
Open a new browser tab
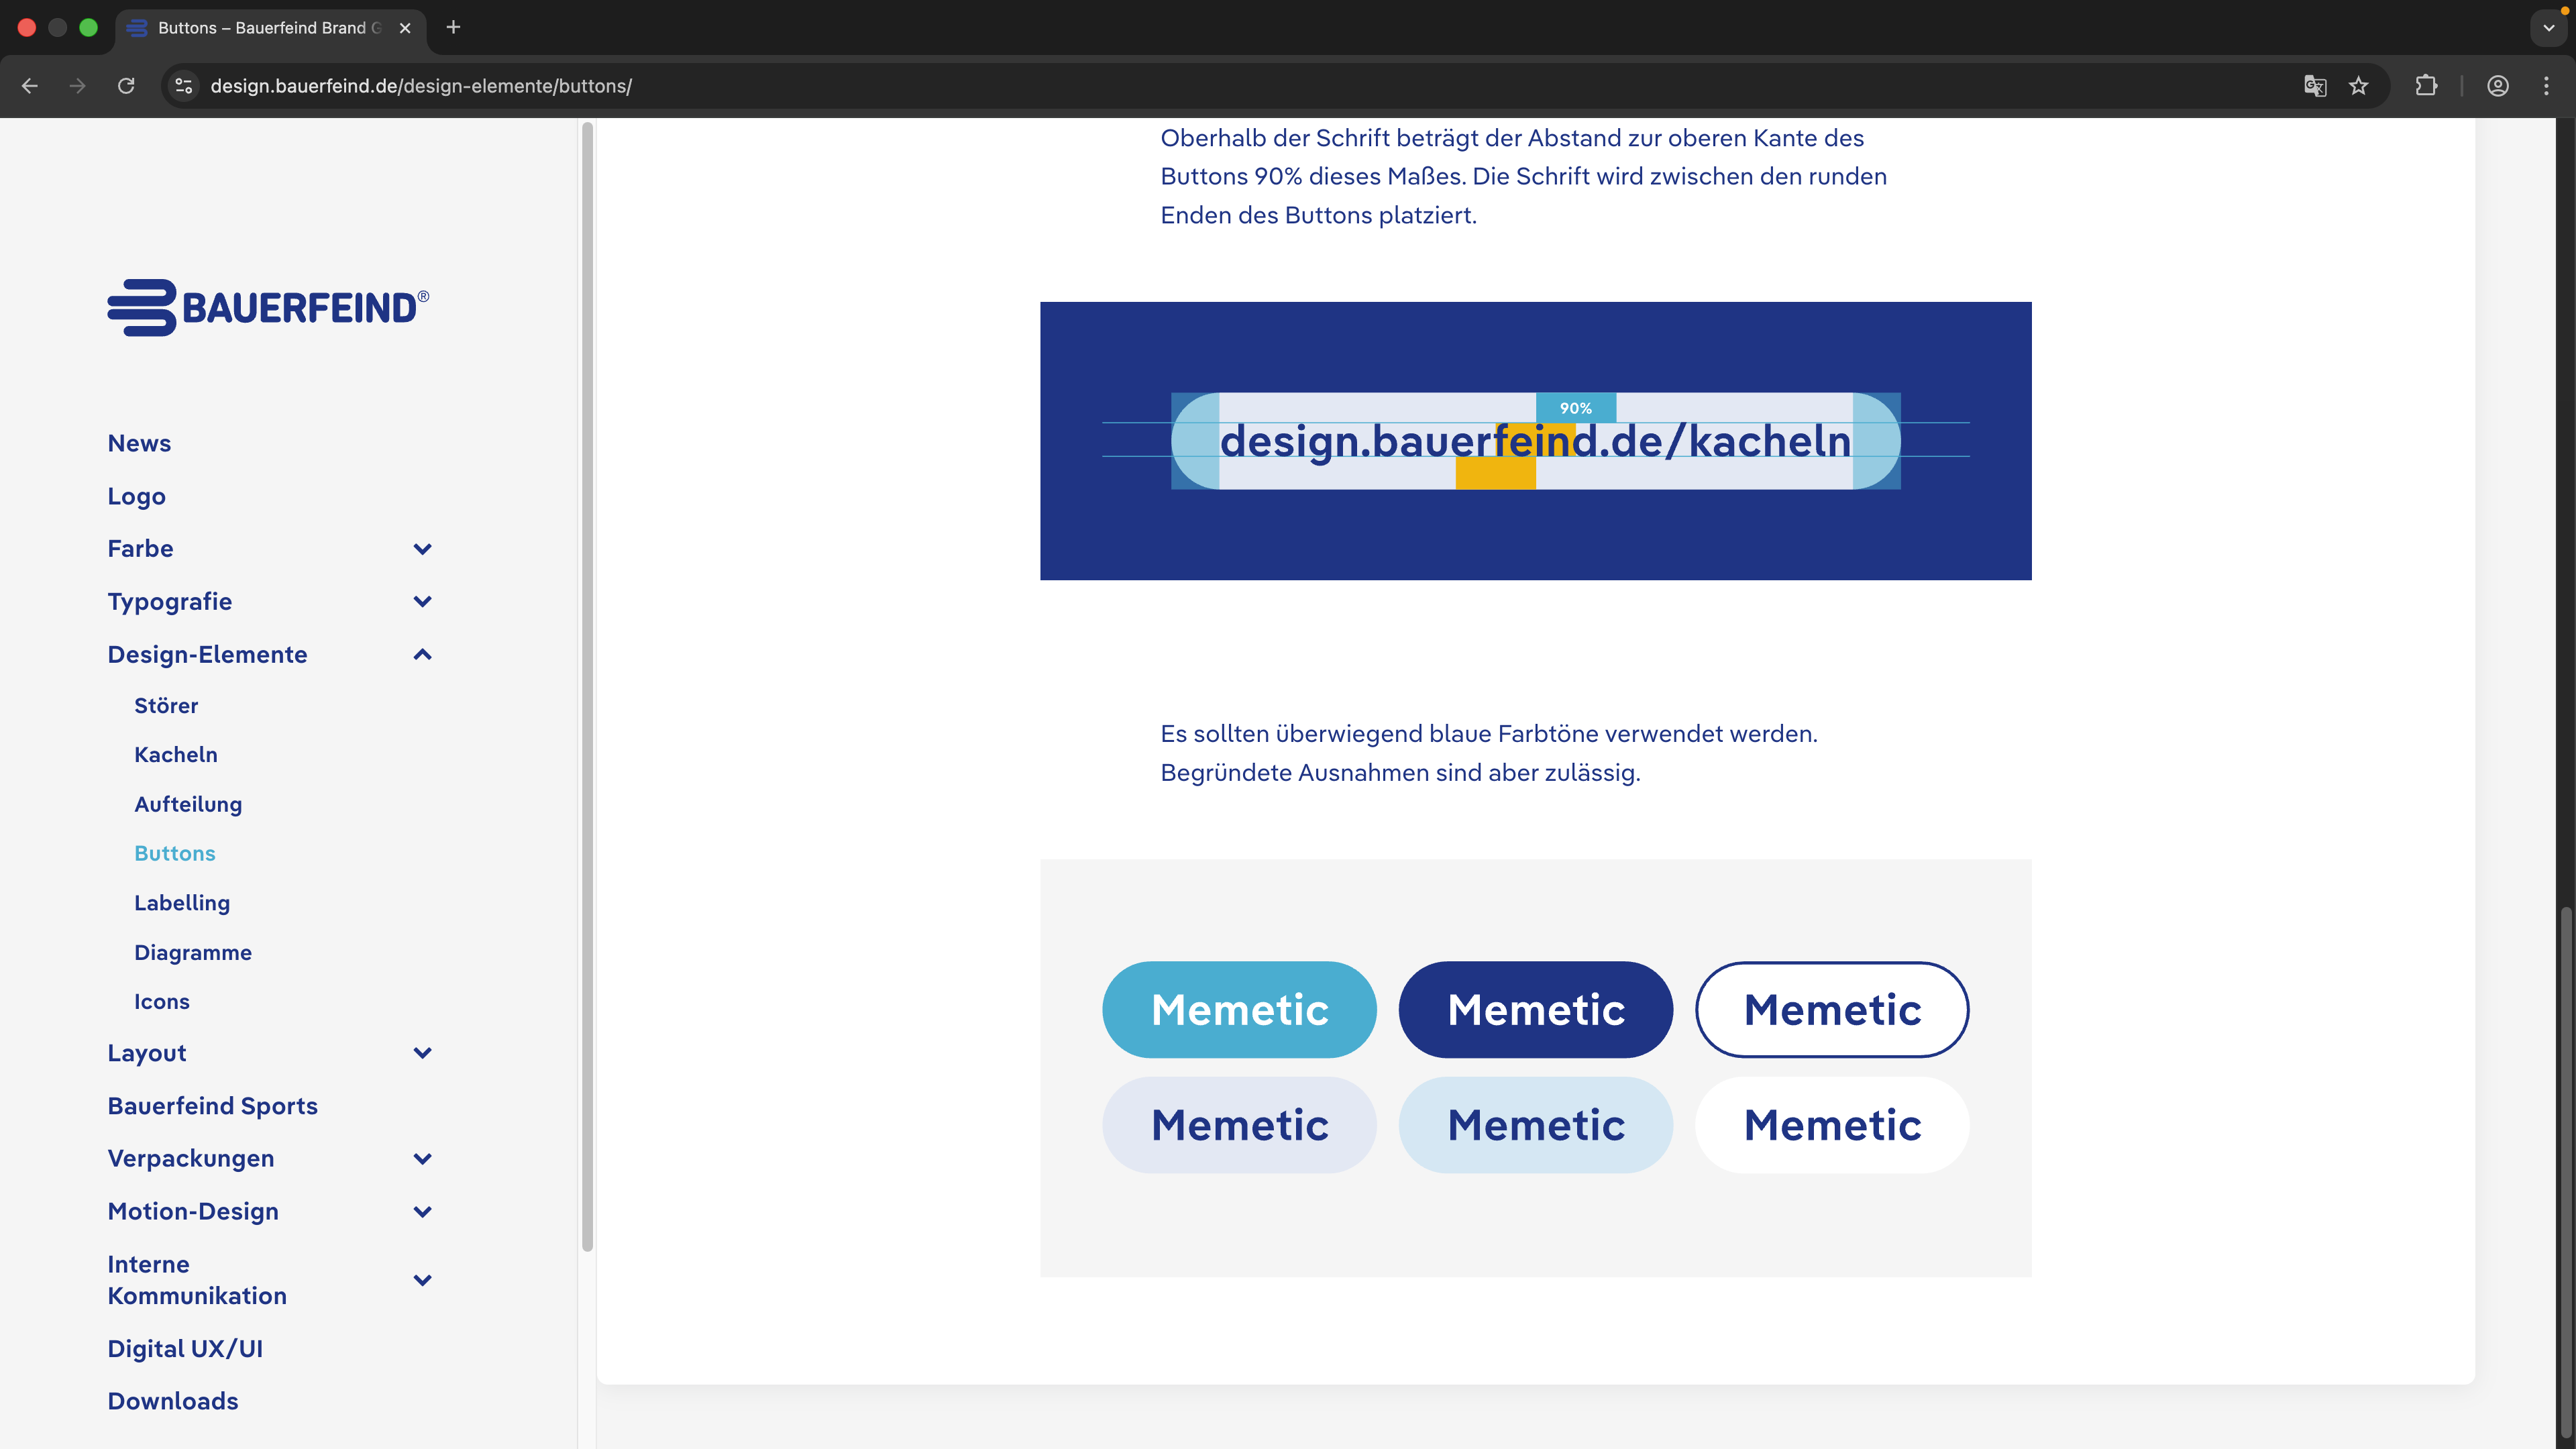point(453,27)
